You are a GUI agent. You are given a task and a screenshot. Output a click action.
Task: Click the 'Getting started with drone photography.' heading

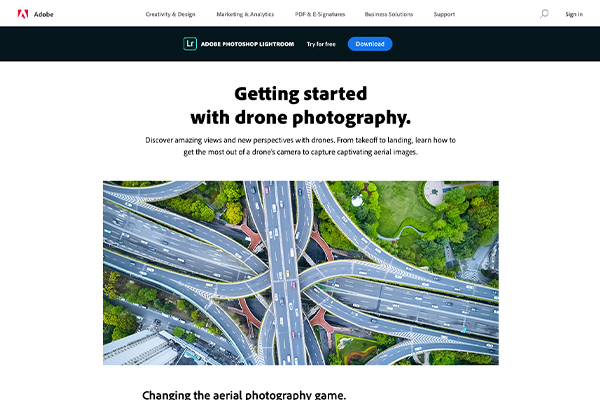point(301,106)
